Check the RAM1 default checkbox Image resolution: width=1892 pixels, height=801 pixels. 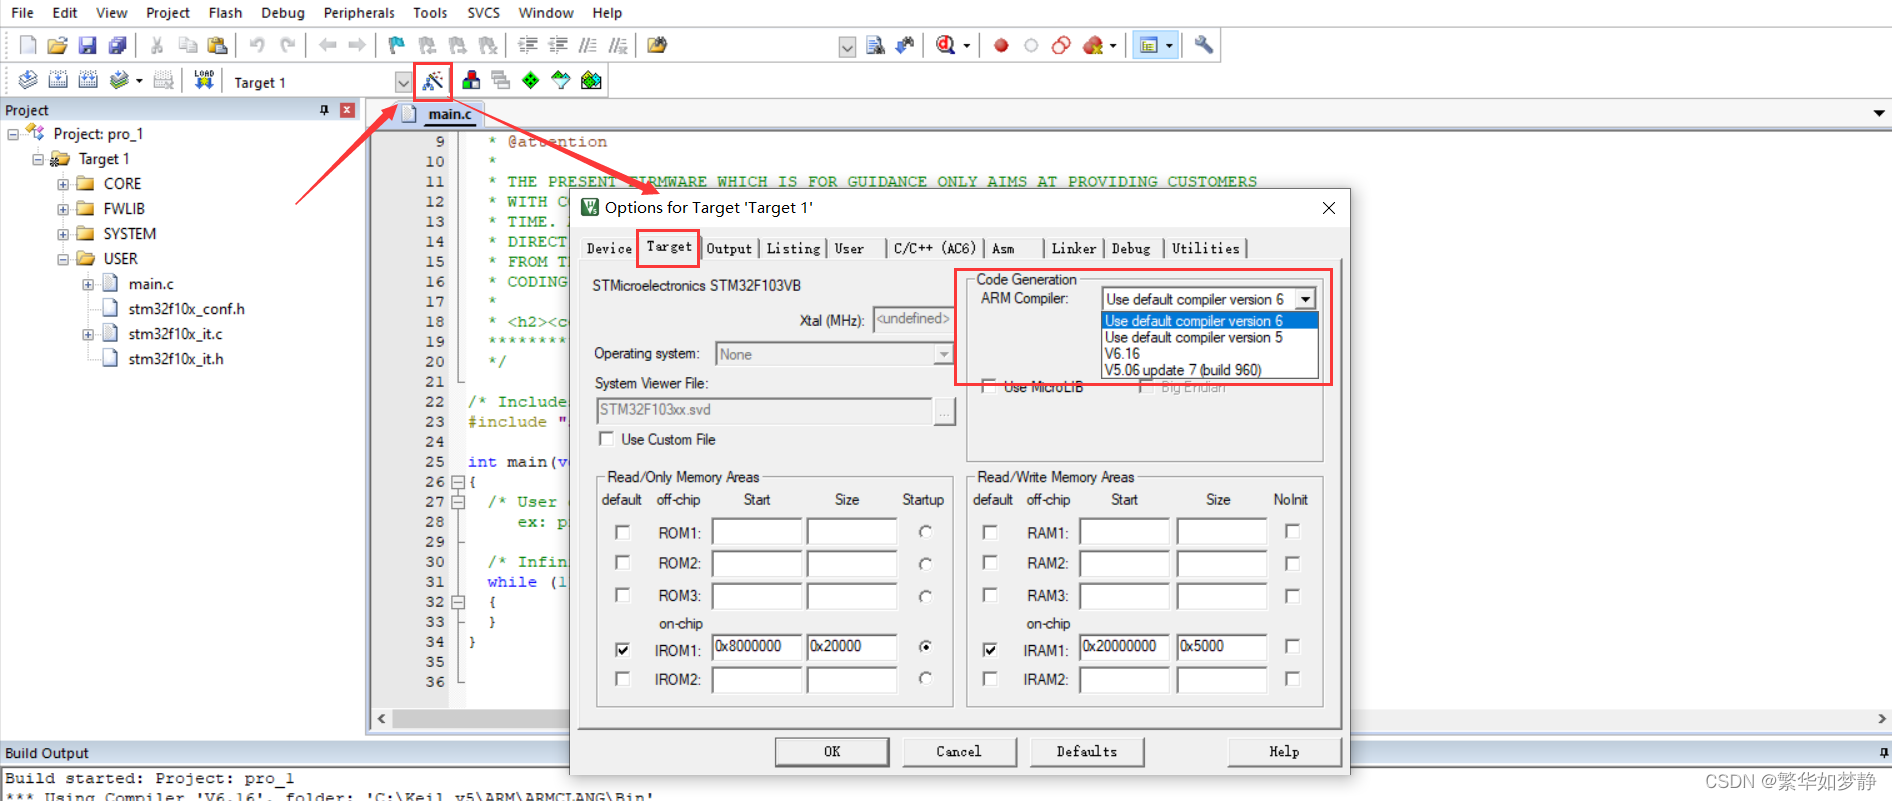pyautogui.click(x=990, y=532)
